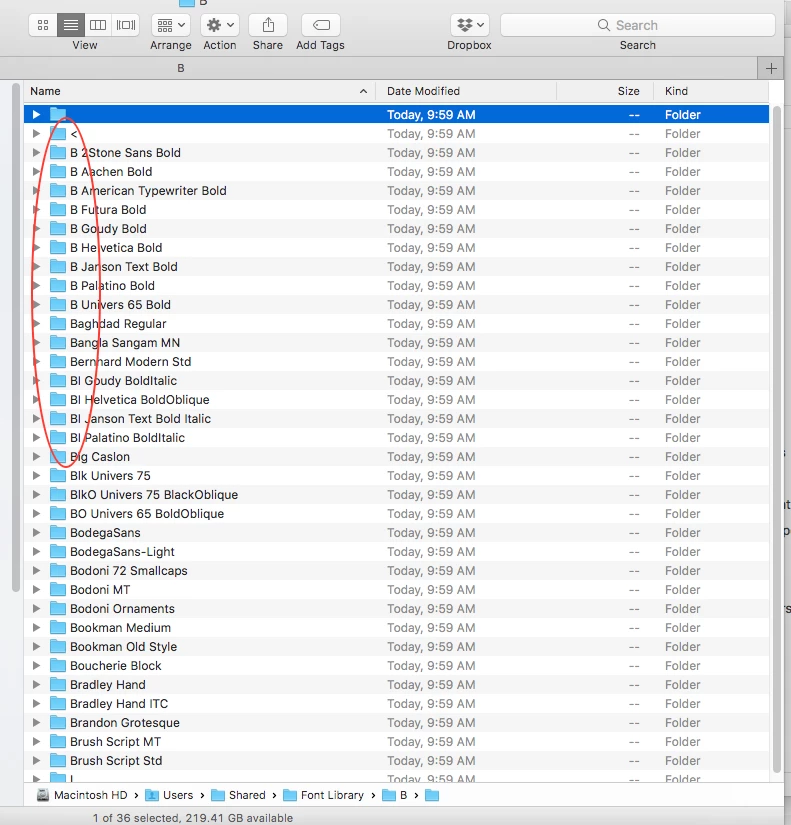Select 'BI Helvetica BoldOblique' row
Screen dimensions: 791x825
pos(396,399)
